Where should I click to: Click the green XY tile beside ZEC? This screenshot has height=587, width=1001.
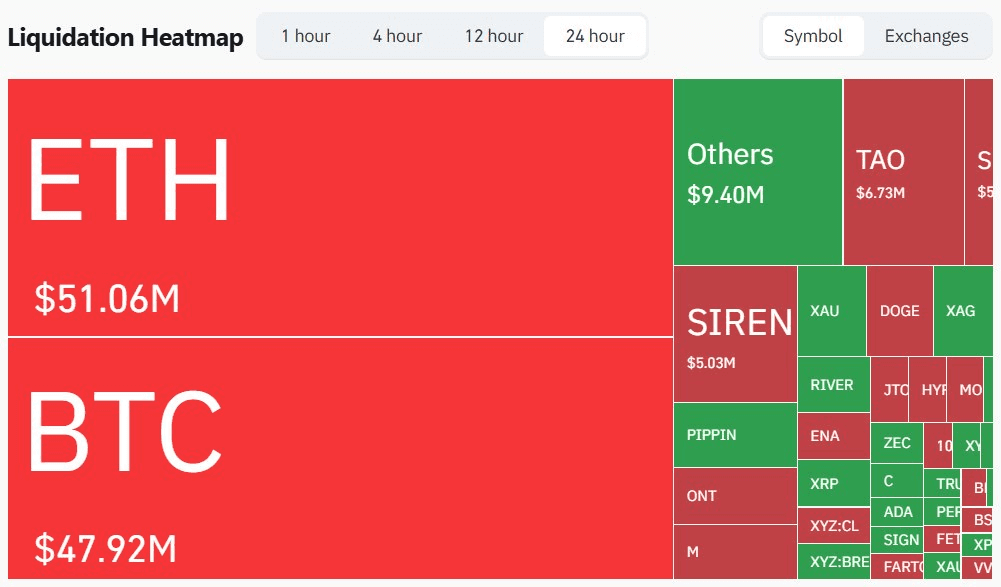(x=967, y=445)
